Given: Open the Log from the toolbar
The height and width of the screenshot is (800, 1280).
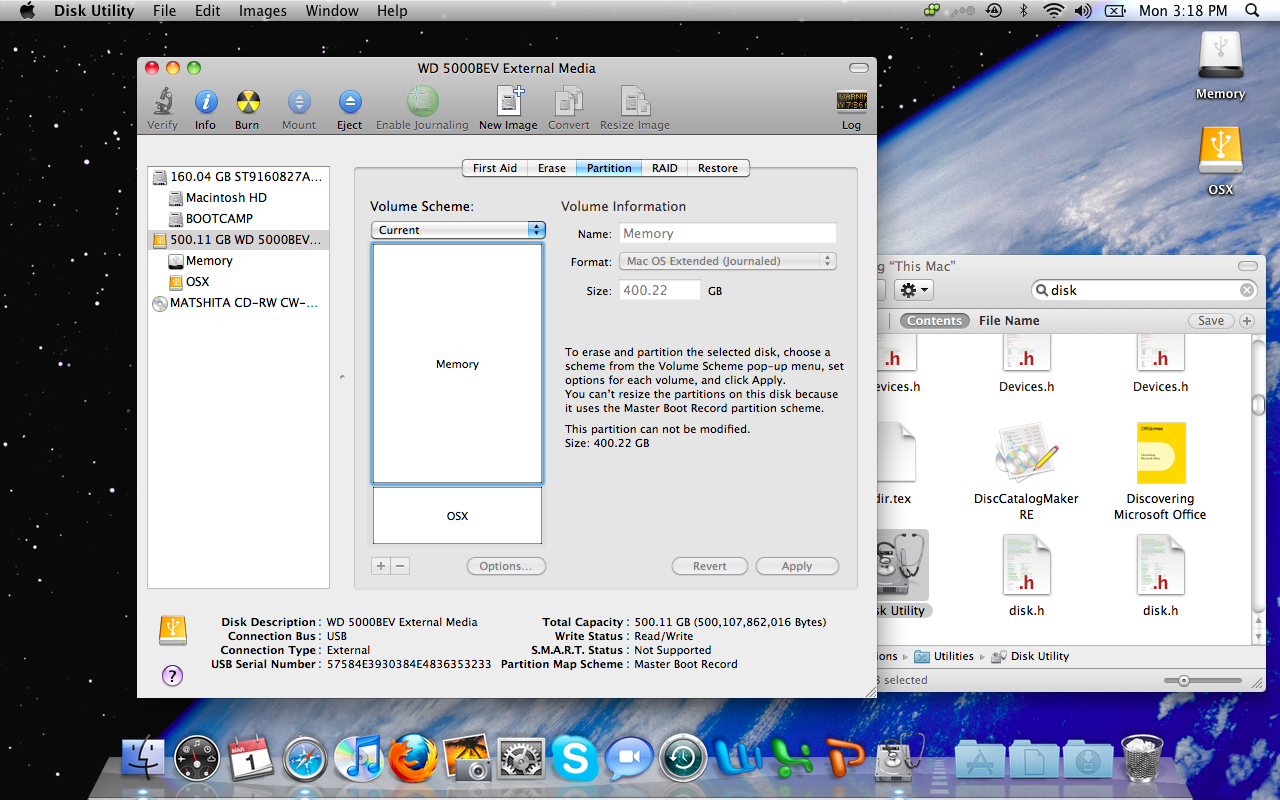Looking at the screenshot, I should [851, 102].
